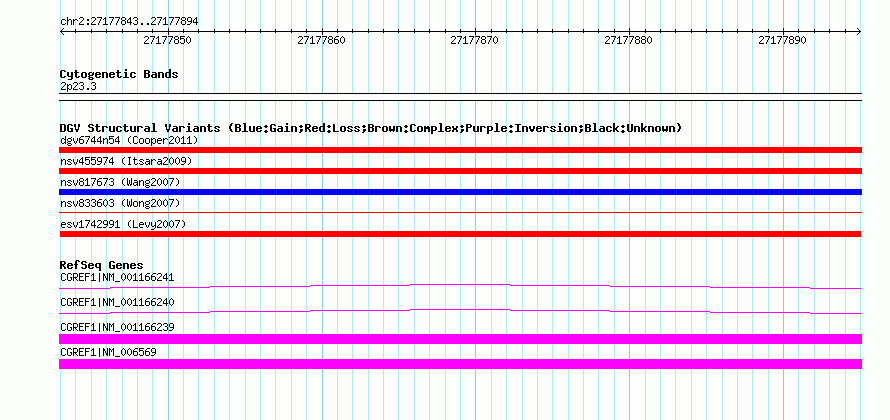Select the esv1742991 (Levy2007) label
890x420 pixels.
tap(123, 224)
